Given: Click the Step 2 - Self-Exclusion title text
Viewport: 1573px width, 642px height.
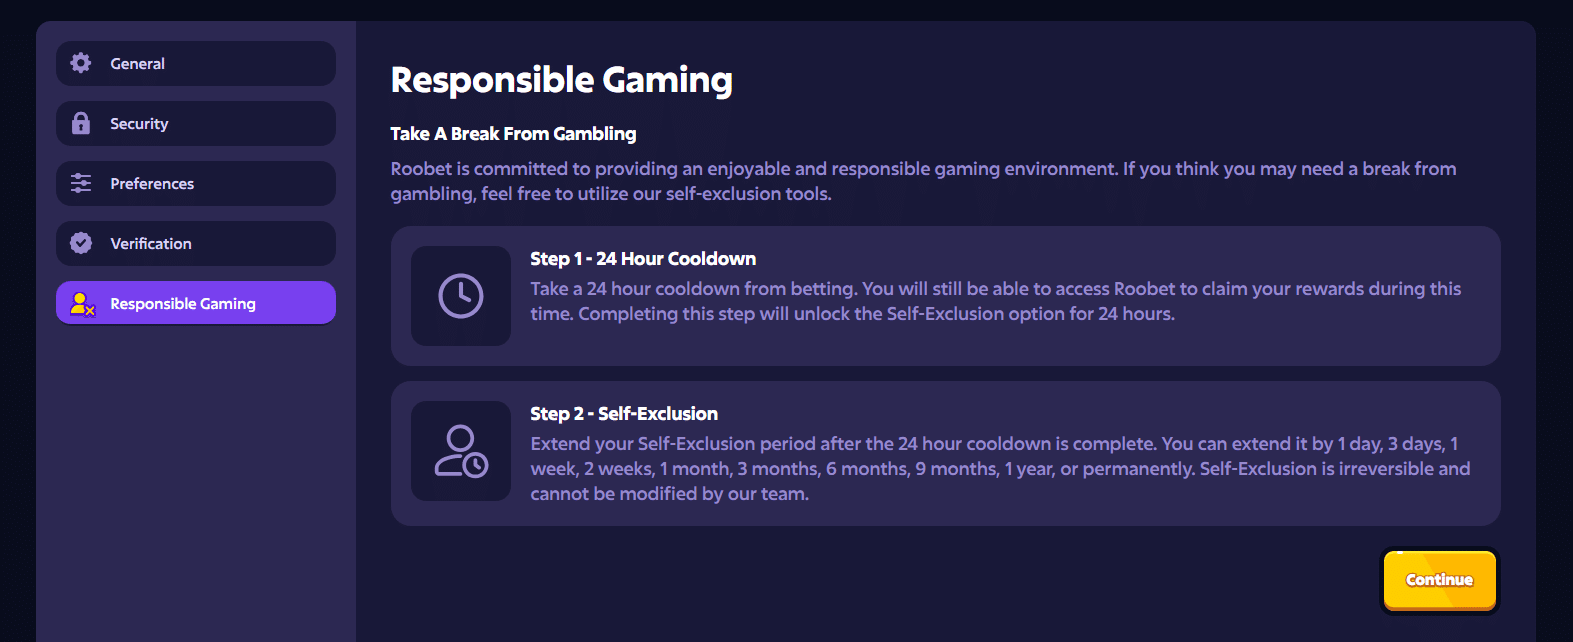Looking at the screenshot, I should (x=624, y=413).
